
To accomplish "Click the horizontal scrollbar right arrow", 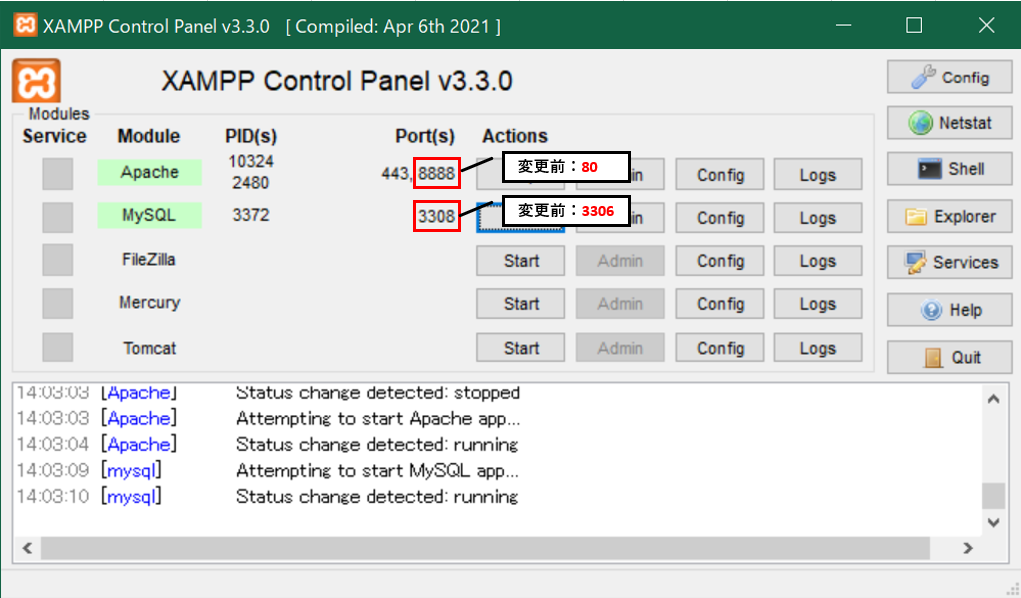I will click(x=966, y=548).
